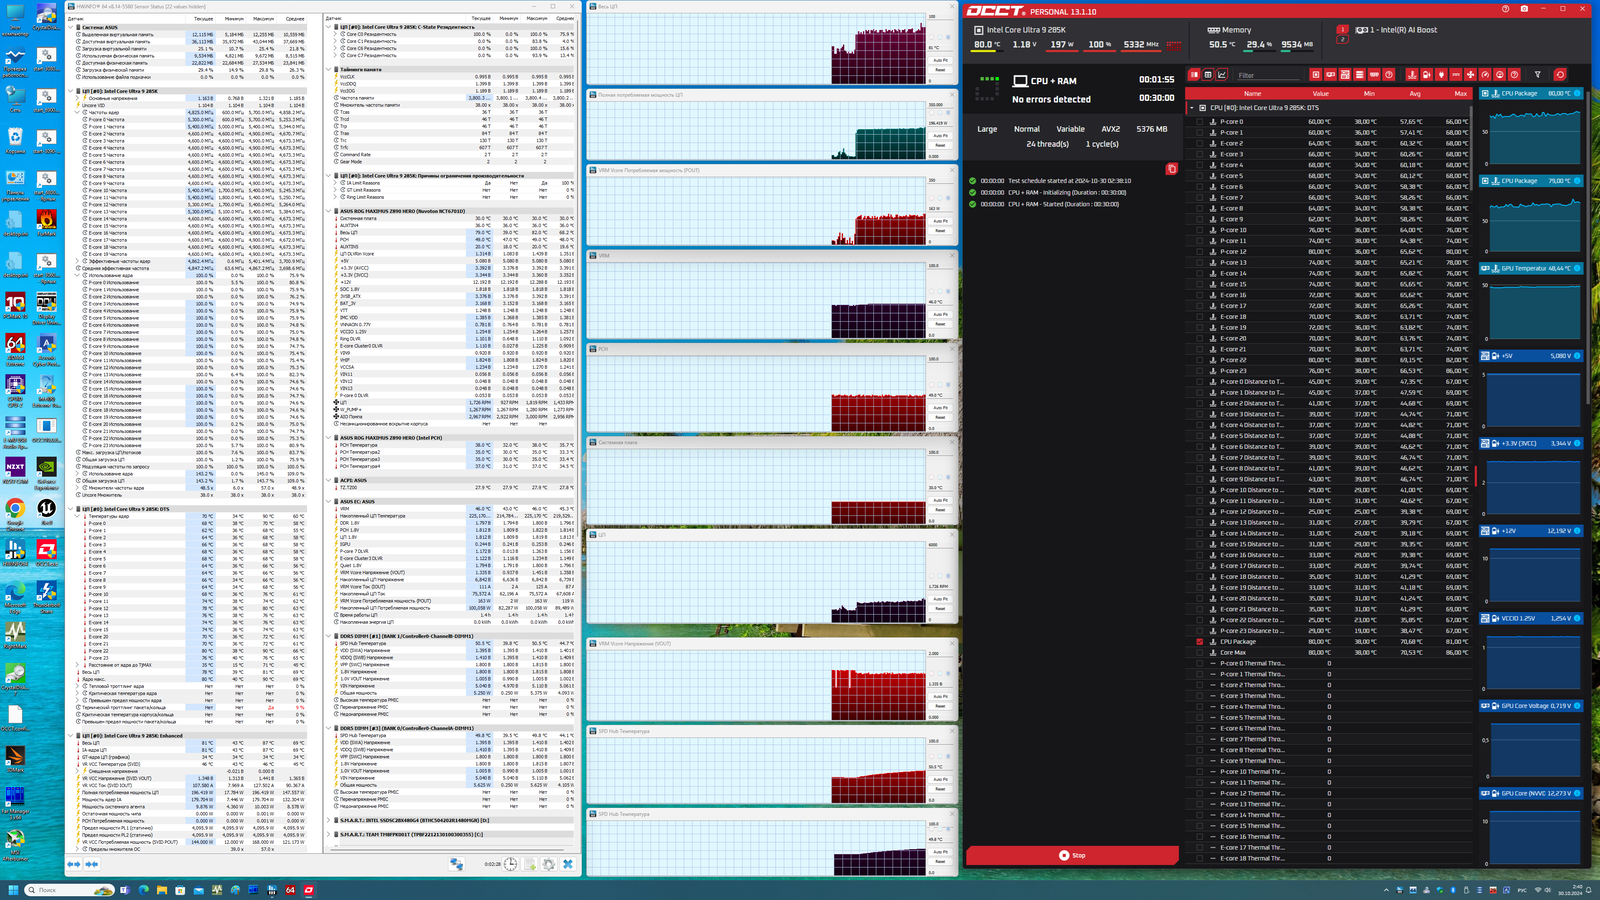This screenshot has width=1600, height=900.
Task: Check the Core Max checkbox in OCCT
Action: [x=1200, y=652]
